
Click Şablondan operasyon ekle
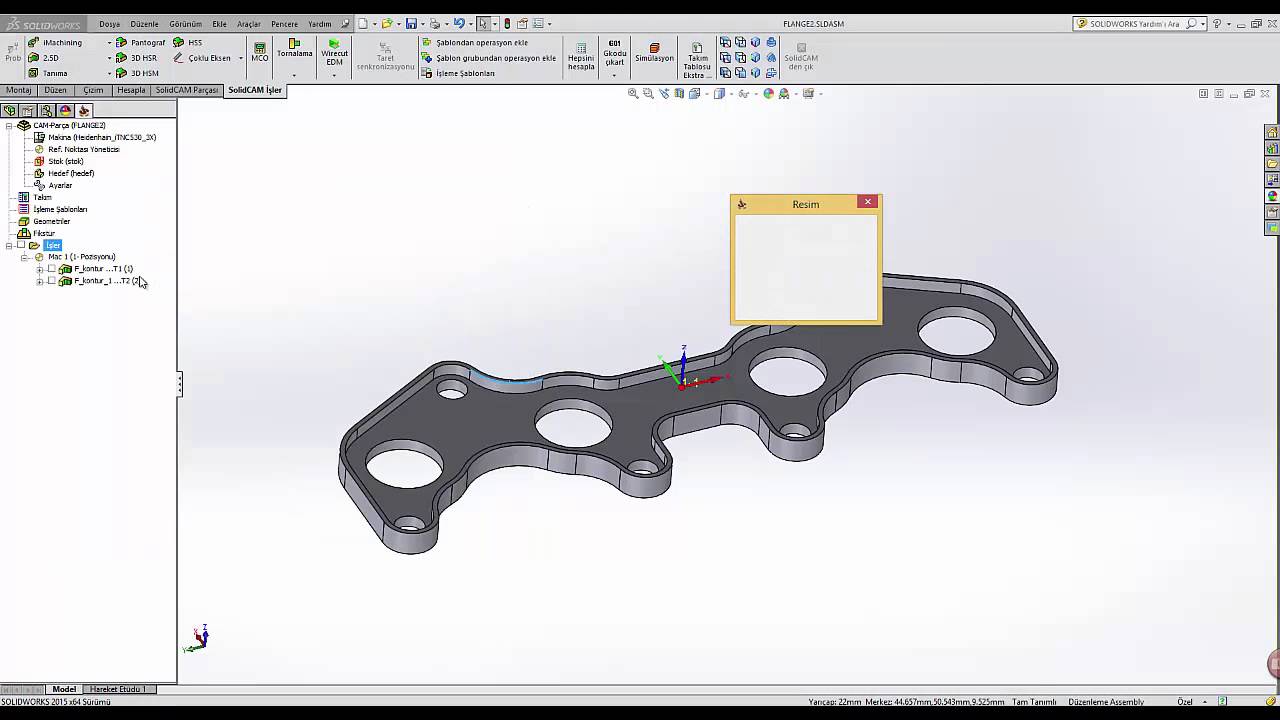[x=475, y=43]
